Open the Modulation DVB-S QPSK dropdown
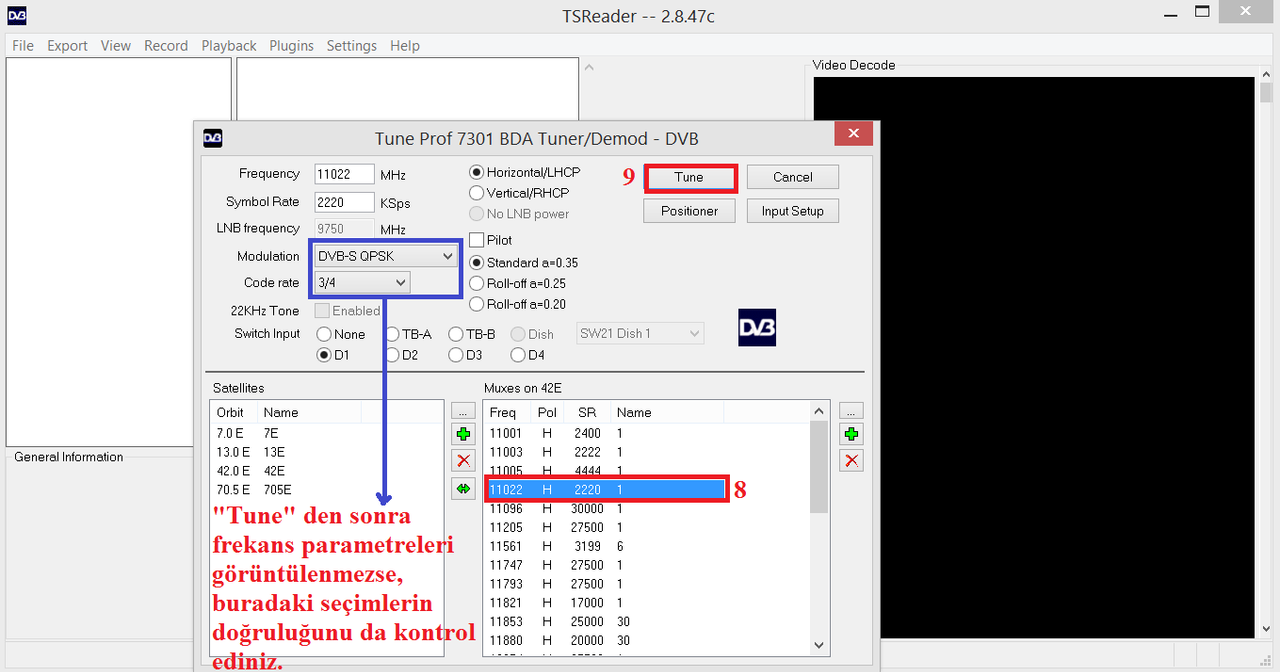 point(387,256)
